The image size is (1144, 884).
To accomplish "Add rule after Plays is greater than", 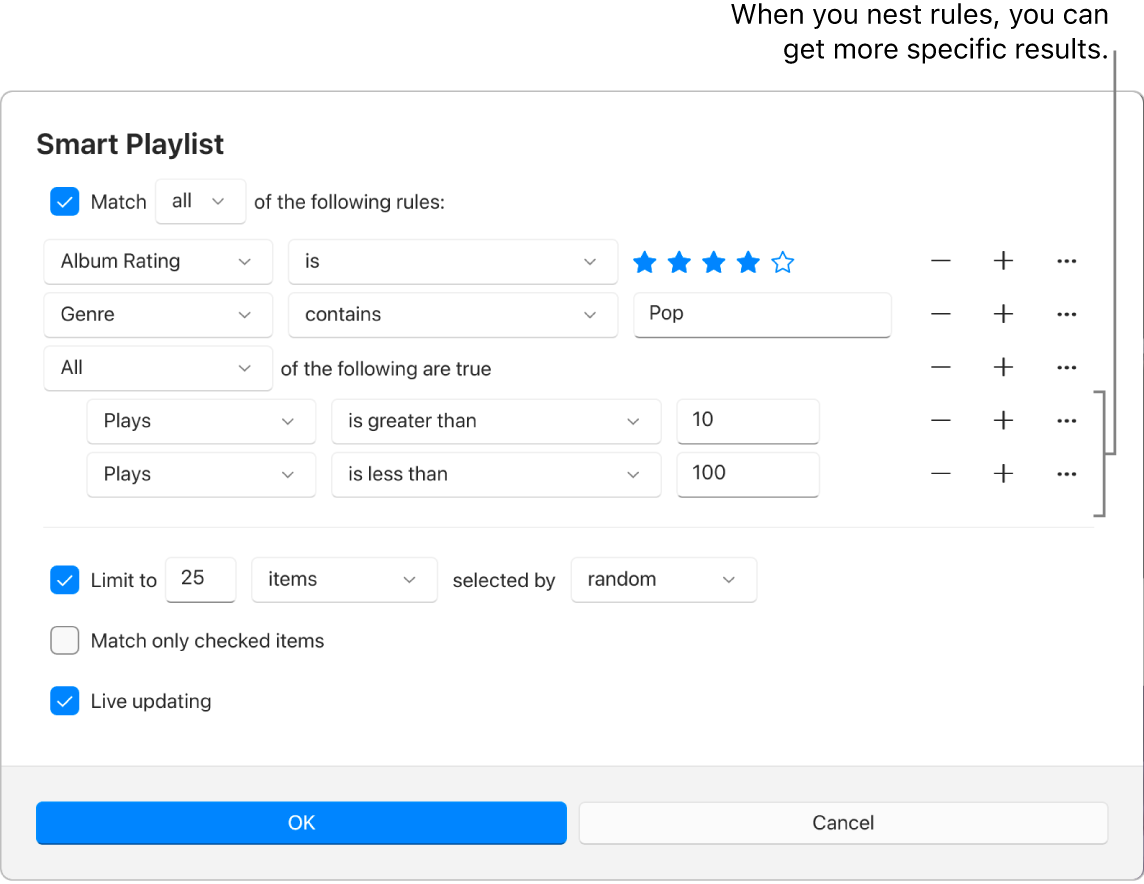I will click(1003, 421).
